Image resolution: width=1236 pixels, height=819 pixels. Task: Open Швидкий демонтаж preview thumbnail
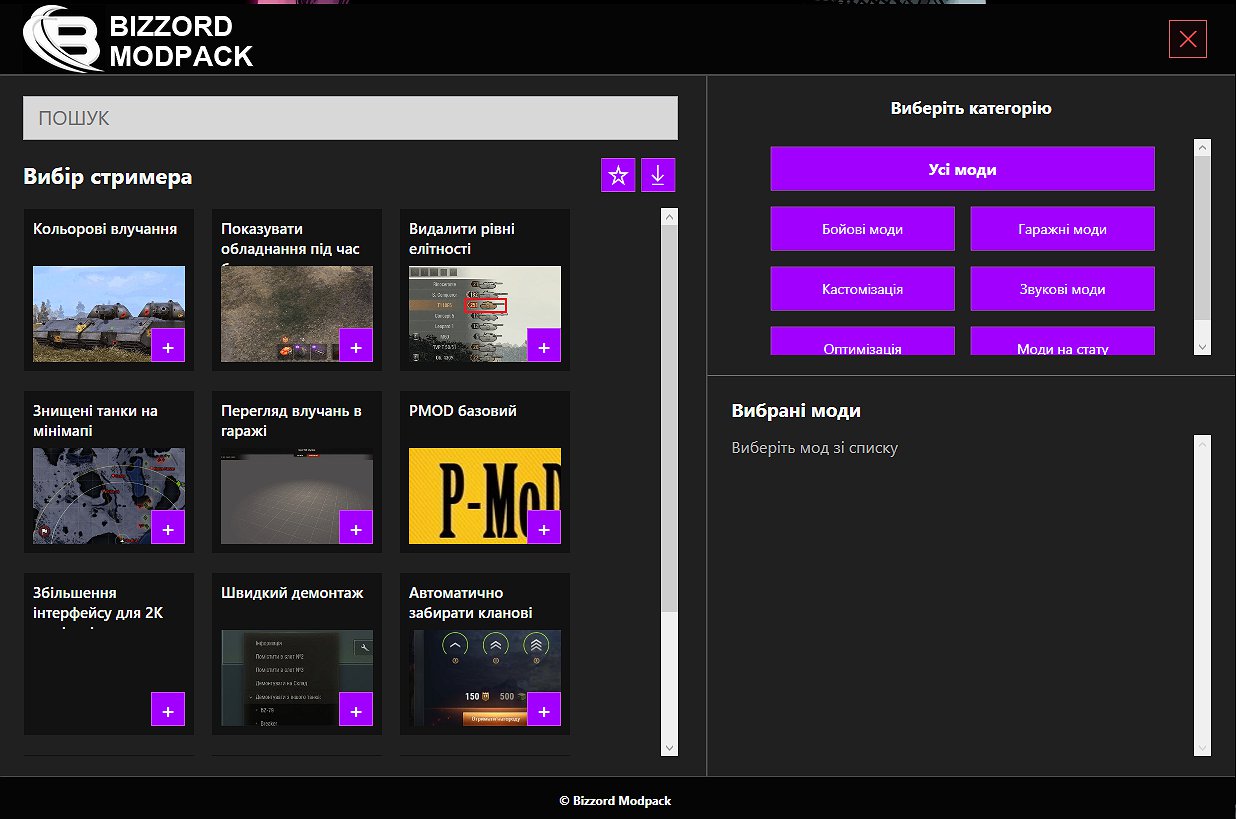pos(297,678)
